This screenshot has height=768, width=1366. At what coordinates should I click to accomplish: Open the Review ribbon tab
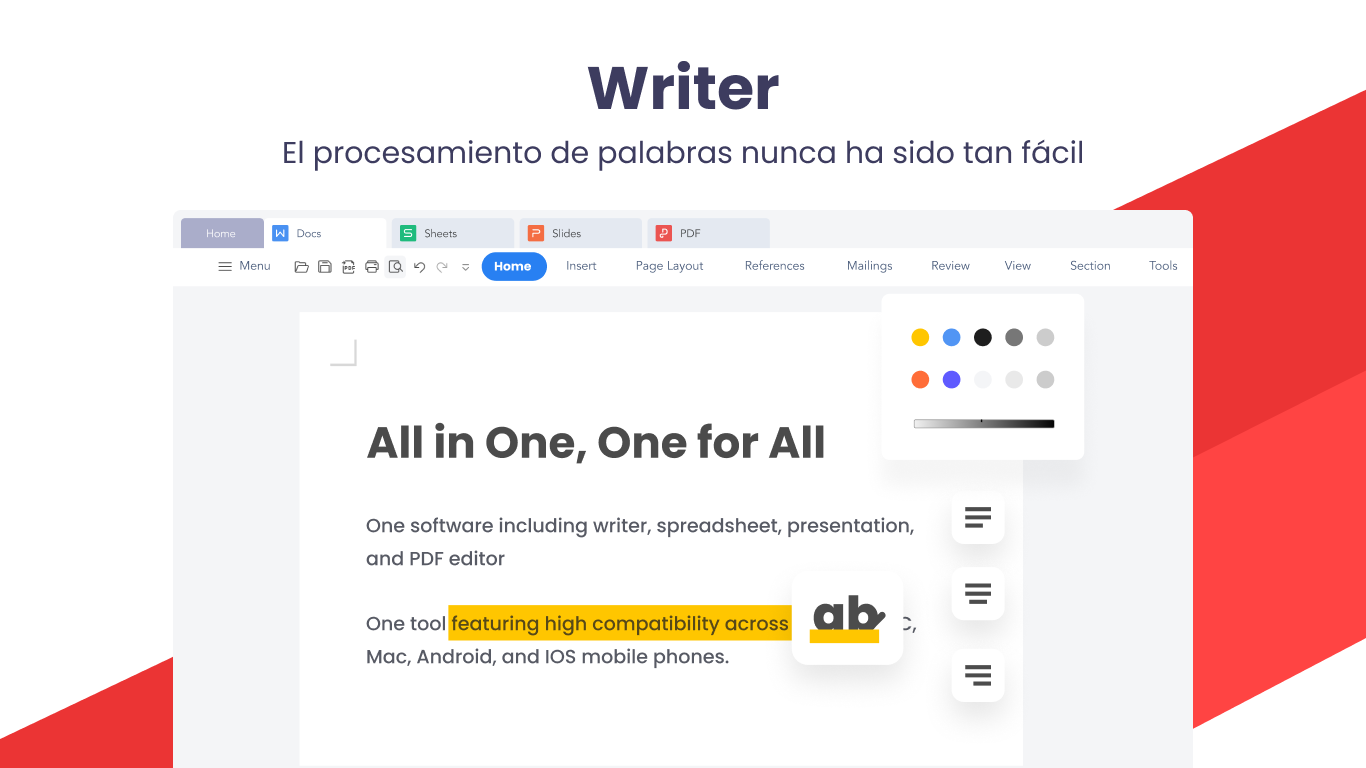point(950,266)
